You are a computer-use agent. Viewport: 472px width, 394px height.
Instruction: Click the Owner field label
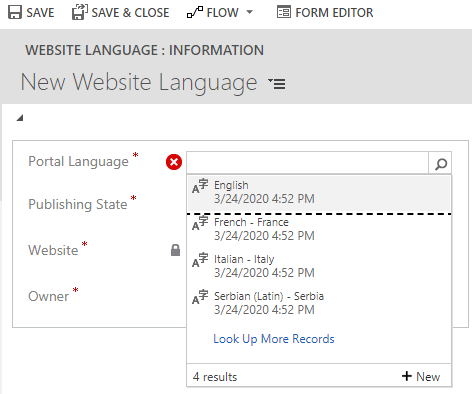pyautogui.click(x=49, y=296)
